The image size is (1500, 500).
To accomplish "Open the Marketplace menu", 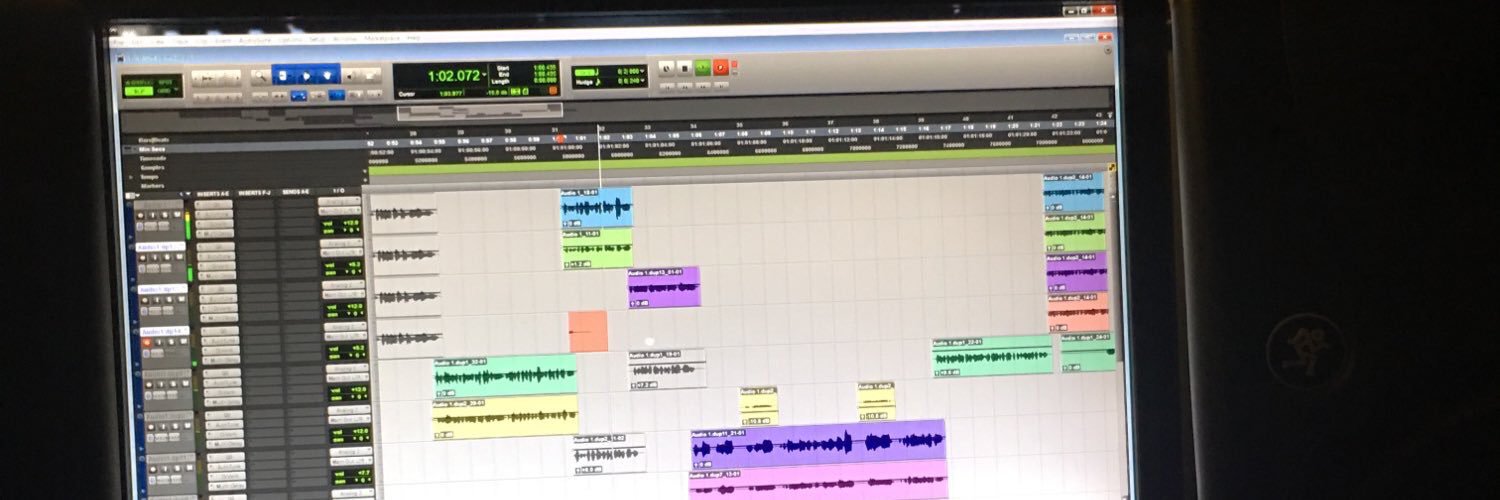I will click(383, 38).
